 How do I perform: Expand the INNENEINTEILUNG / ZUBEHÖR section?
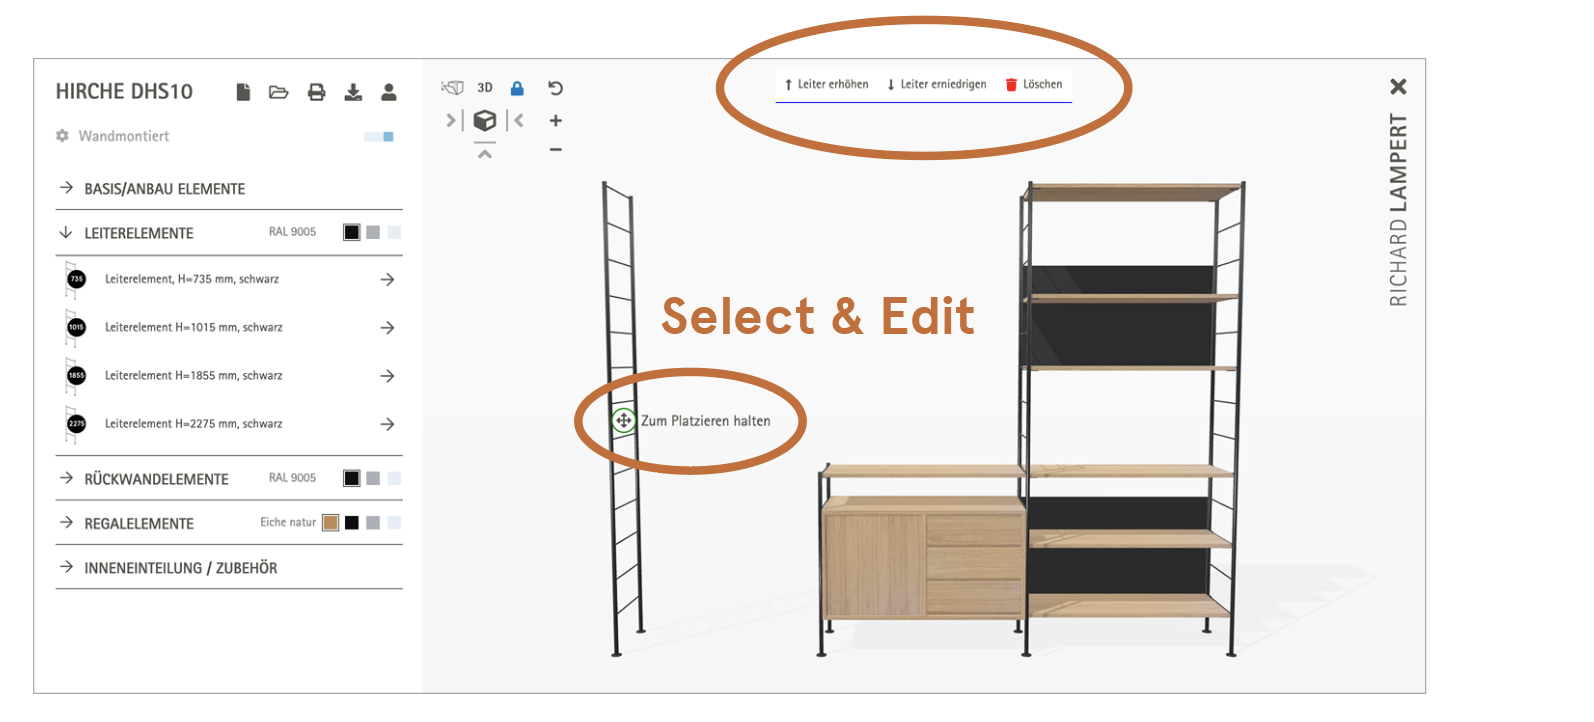pos(180,568)
